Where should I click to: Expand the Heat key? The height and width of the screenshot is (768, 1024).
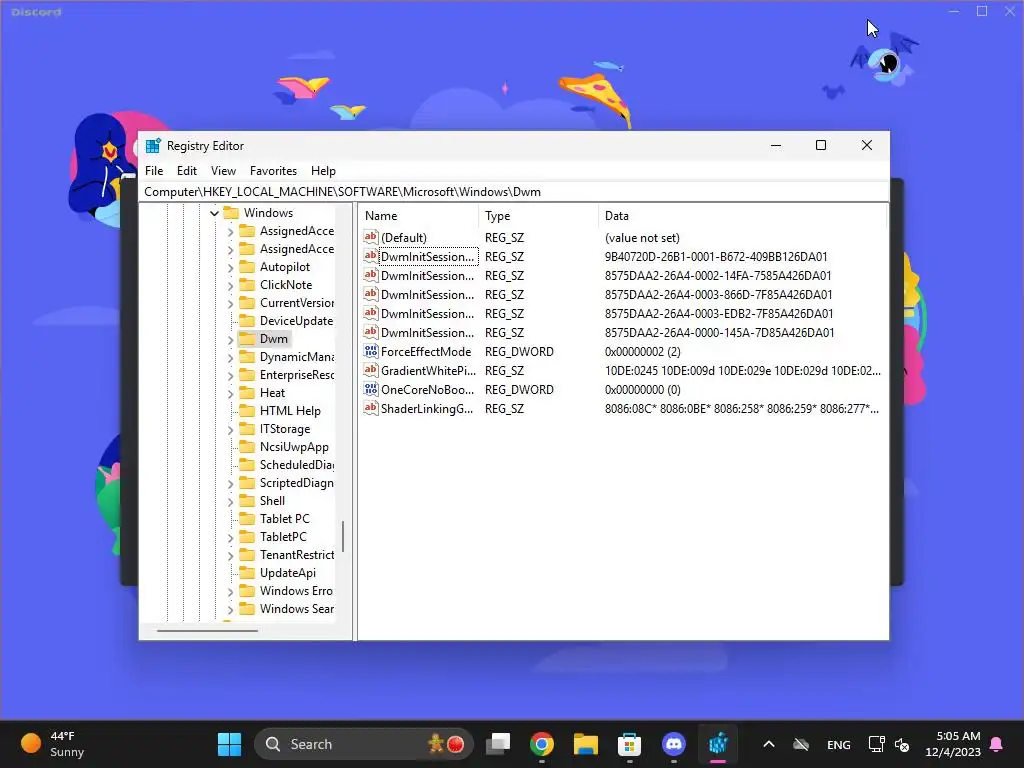[x=231, y=393]
